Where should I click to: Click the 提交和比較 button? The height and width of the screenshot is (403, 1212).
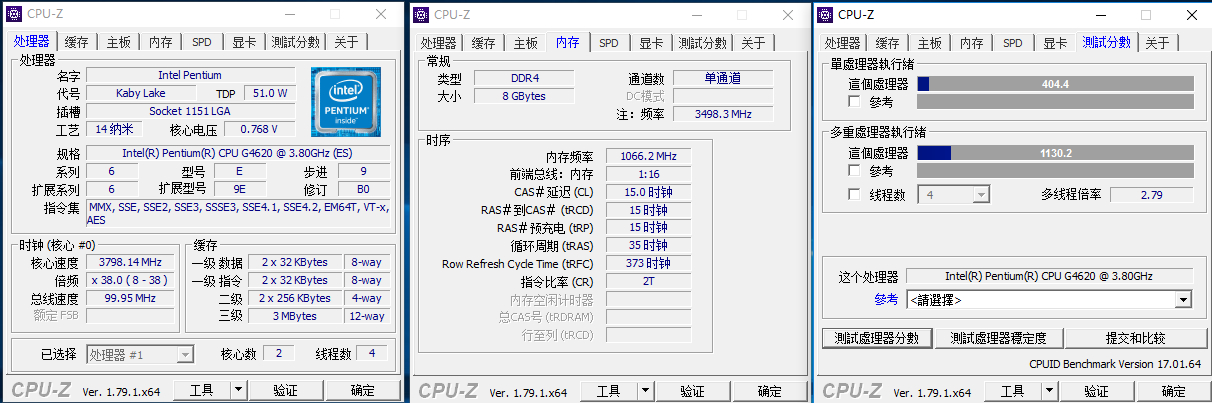[x=1135, y=338]
